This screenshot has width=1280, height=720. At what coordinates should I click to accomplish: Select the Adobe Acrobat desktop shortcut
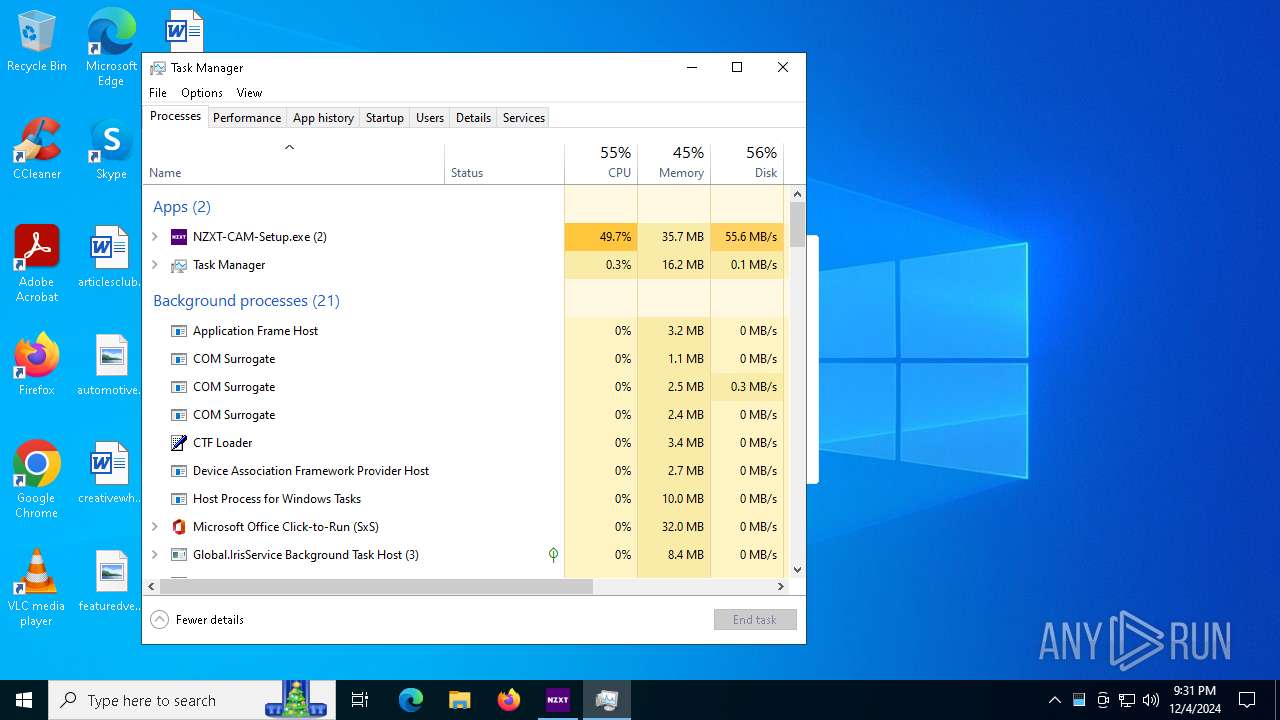[x=37, y=264]
